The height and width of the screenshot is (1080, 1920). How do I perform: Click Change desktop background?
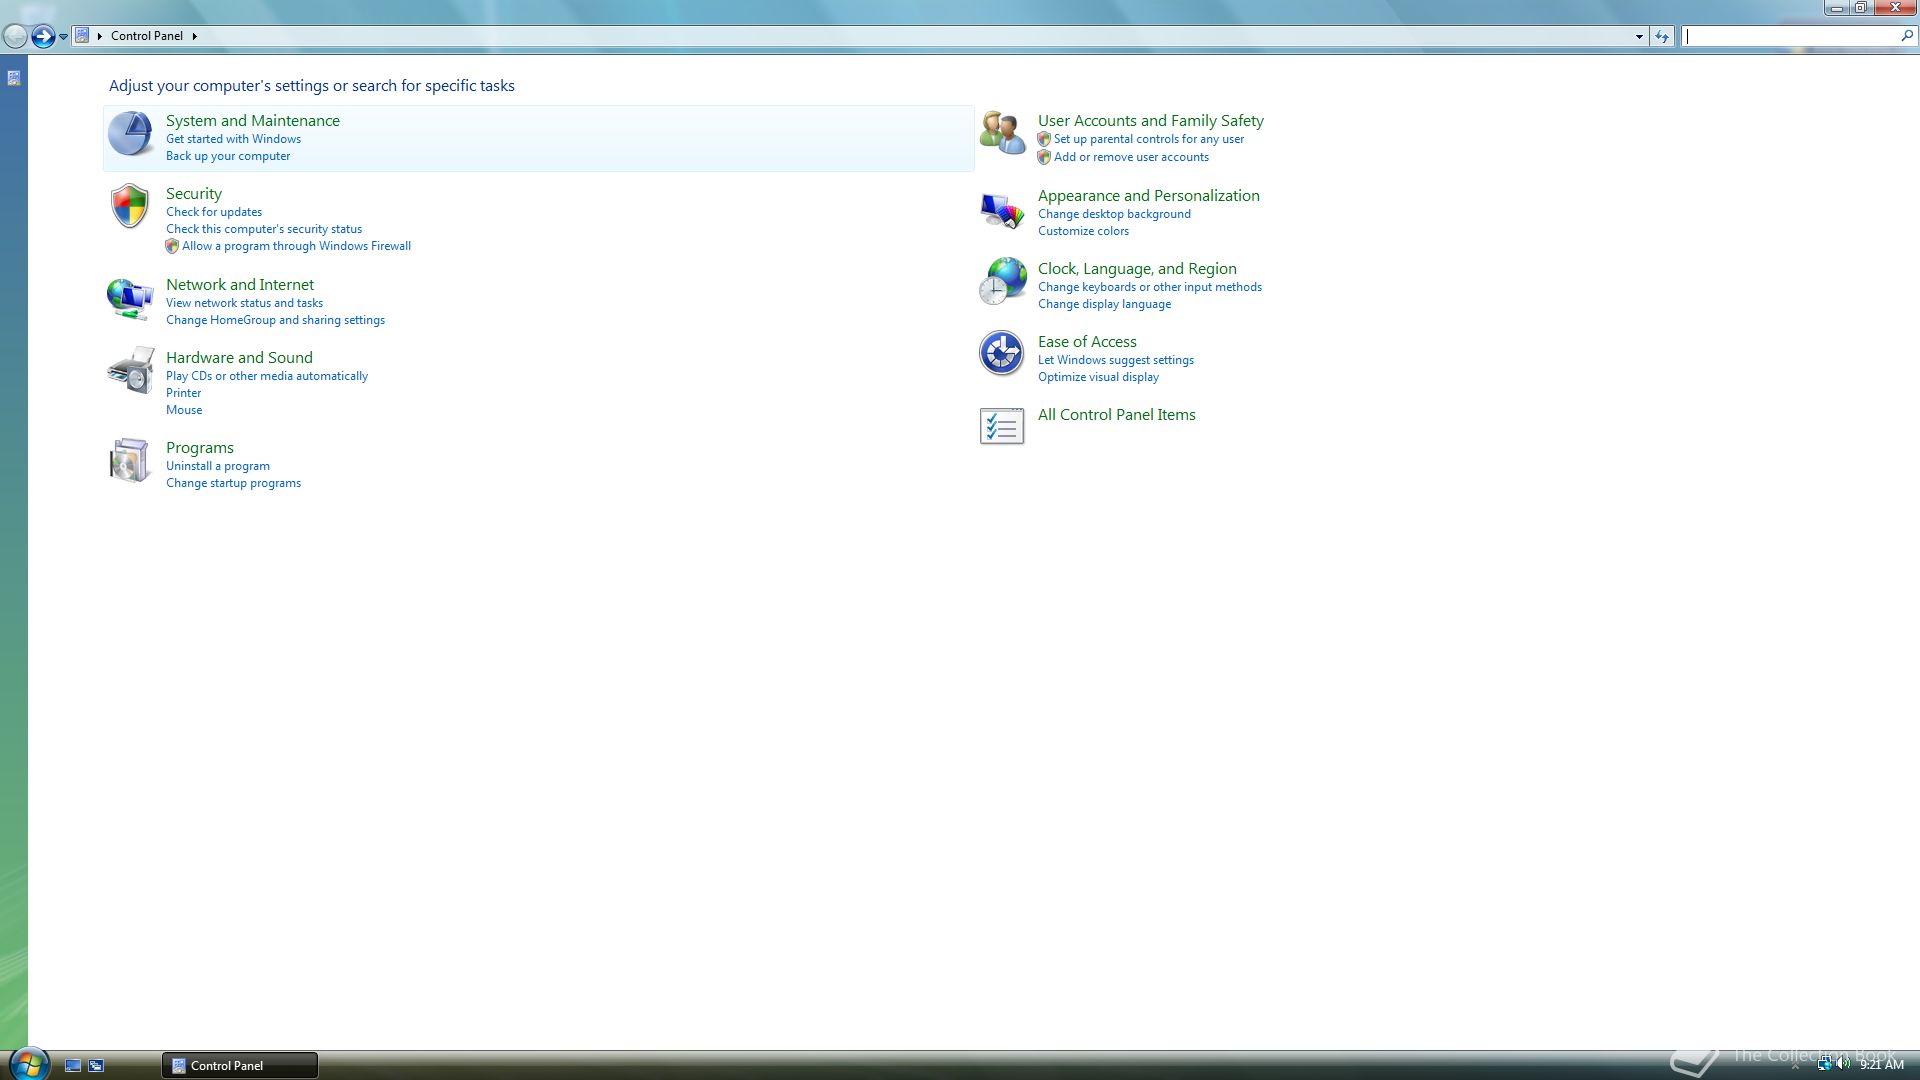[1114, 214]
